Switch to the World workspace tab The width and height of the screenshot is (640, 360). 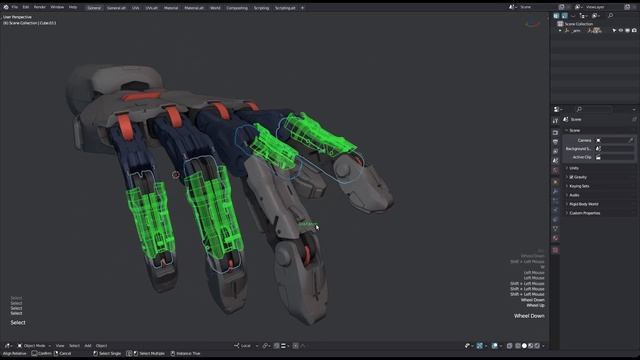tap(215, 8)
